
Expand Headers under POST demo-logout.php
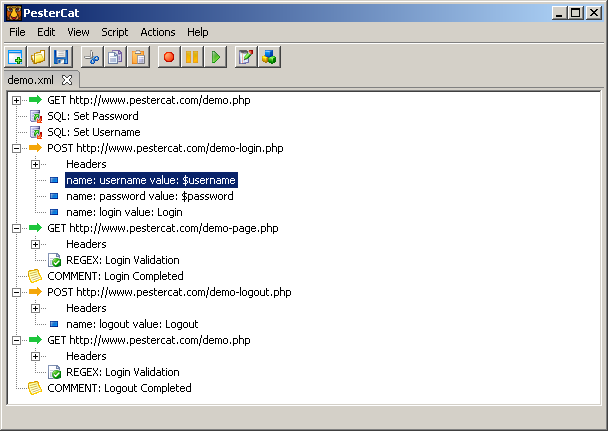click(x=35, y=308)
